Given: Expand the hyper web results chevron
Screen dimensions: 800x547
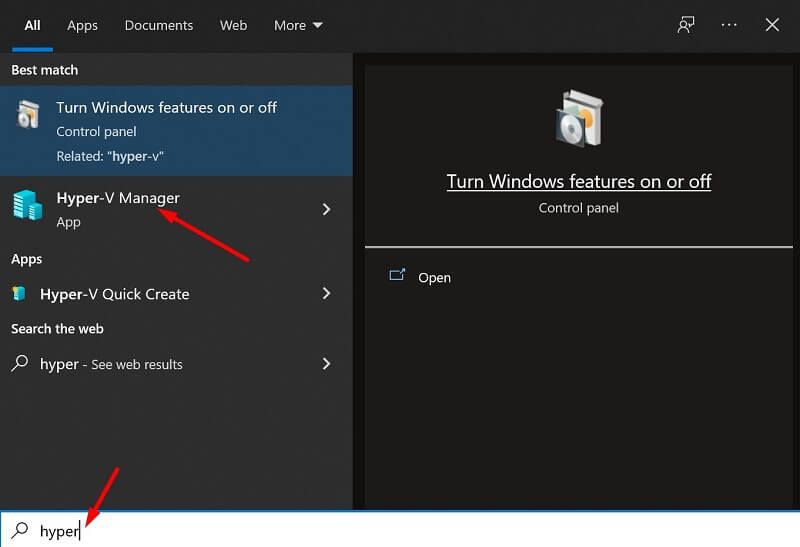Looking at the screenshot, I should tap(327, 364).
